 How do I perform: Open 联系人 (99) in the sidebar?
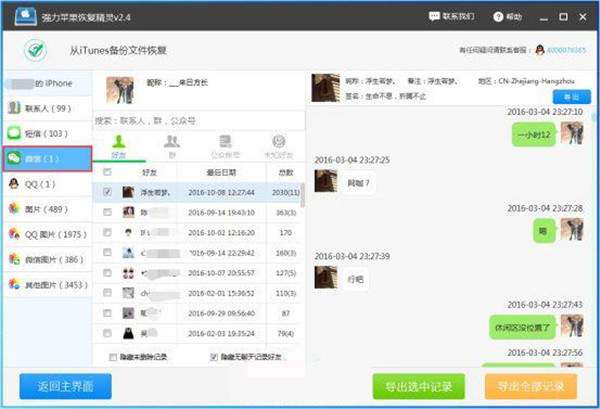pyautogui.click(x=48, y=108)
